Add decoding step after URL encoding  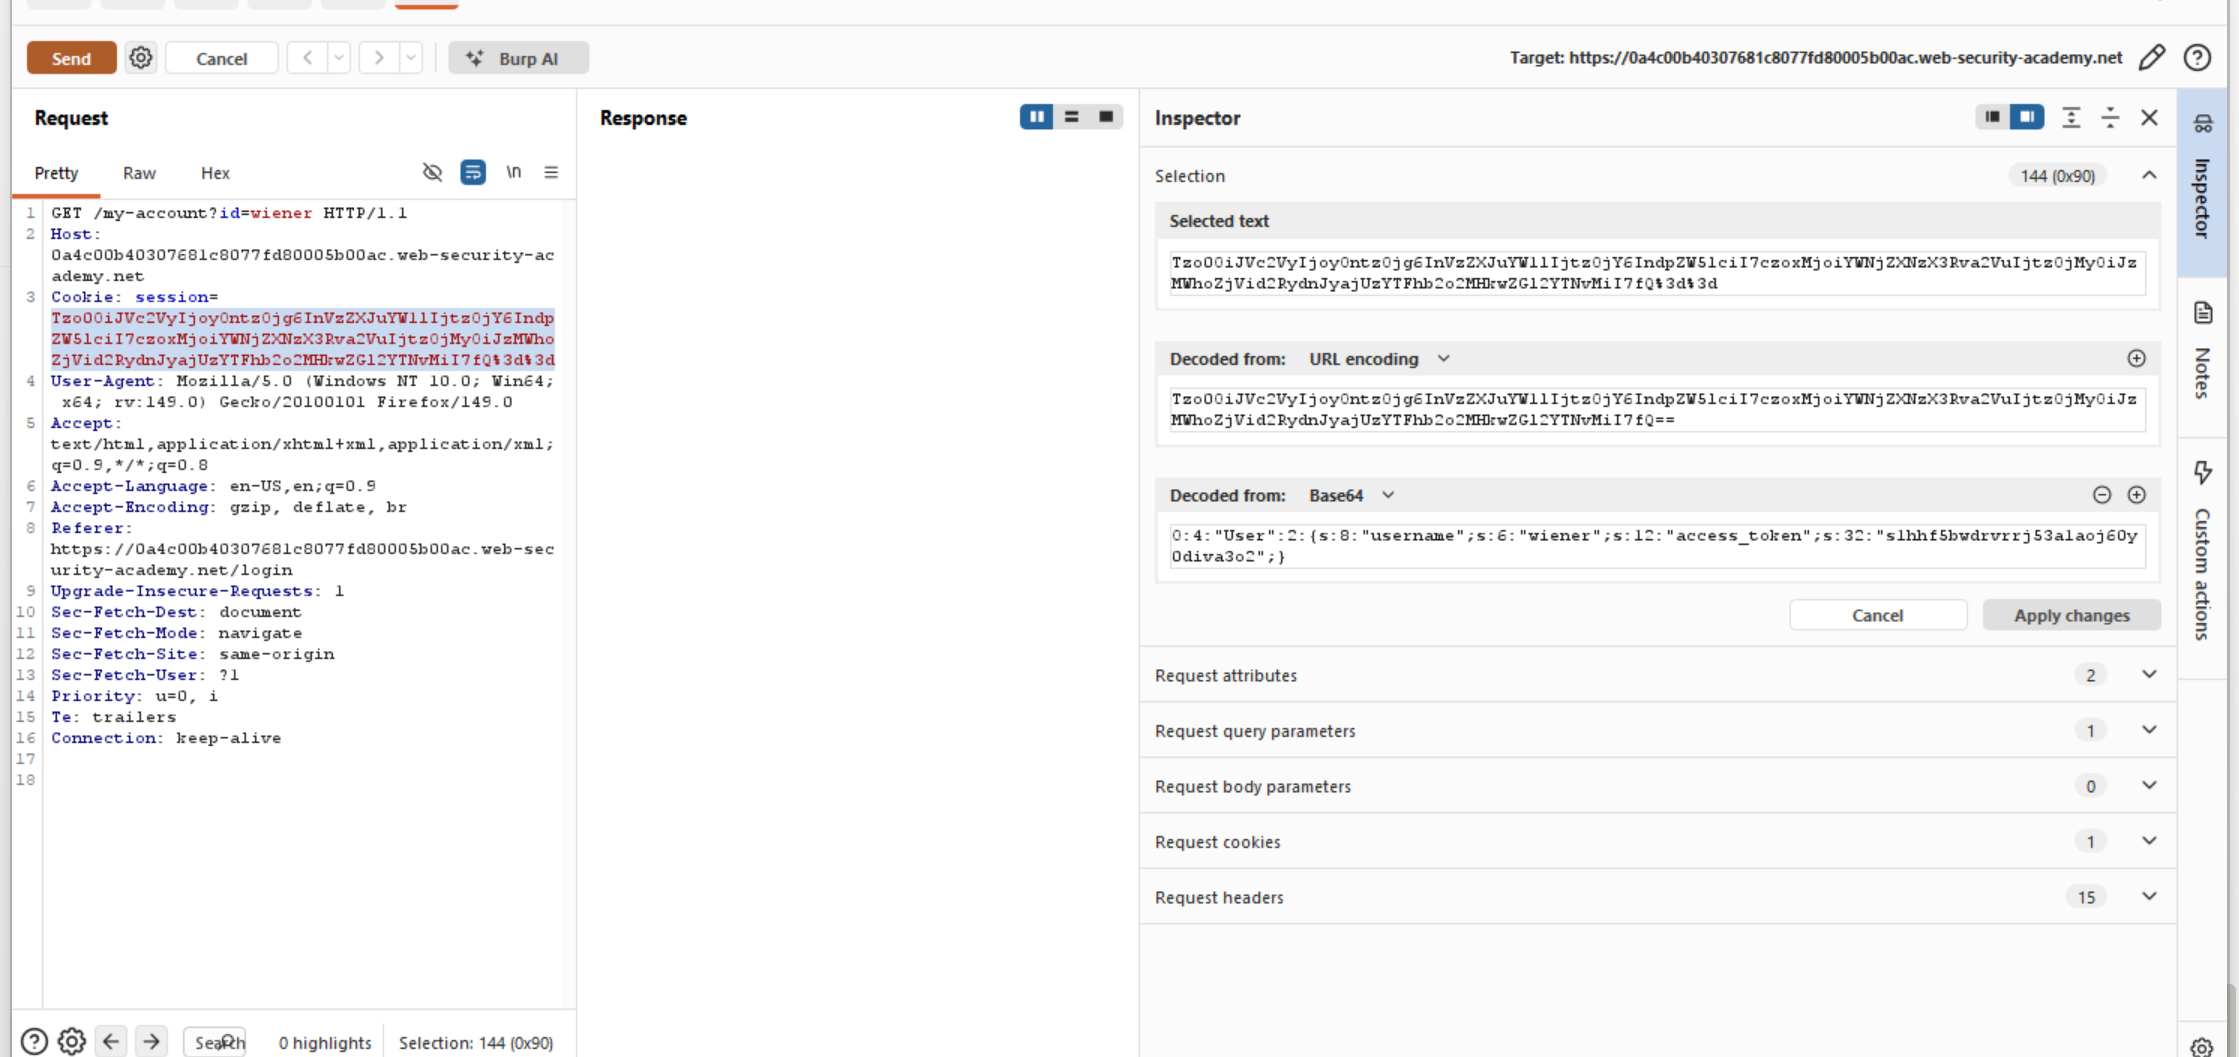2136,358
